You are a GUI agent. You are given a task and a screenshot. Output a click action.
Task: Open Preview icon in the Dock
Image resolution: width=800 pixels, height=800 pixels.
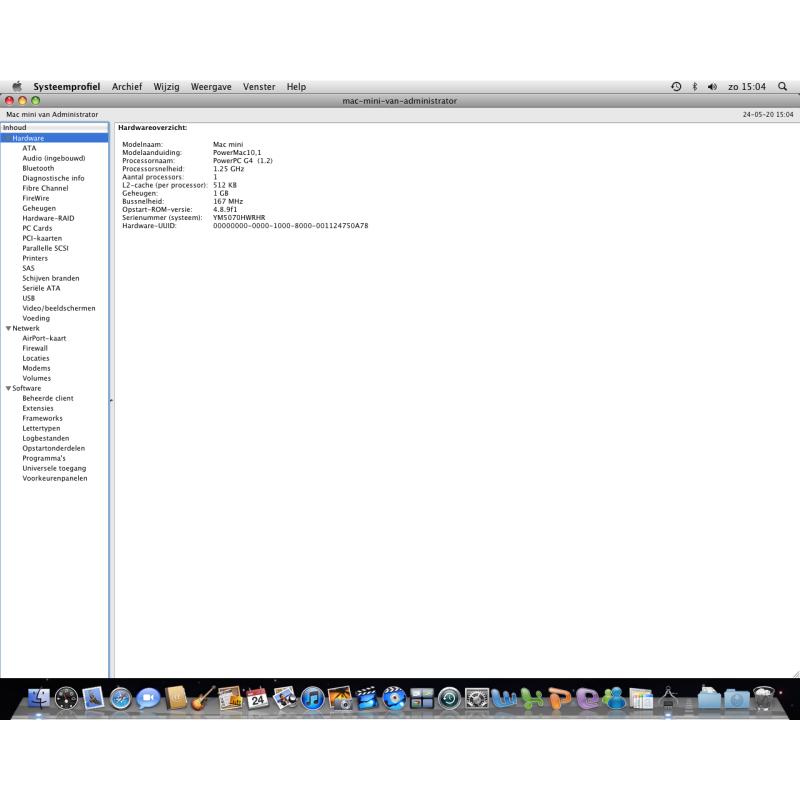click(x=285, y=698)
